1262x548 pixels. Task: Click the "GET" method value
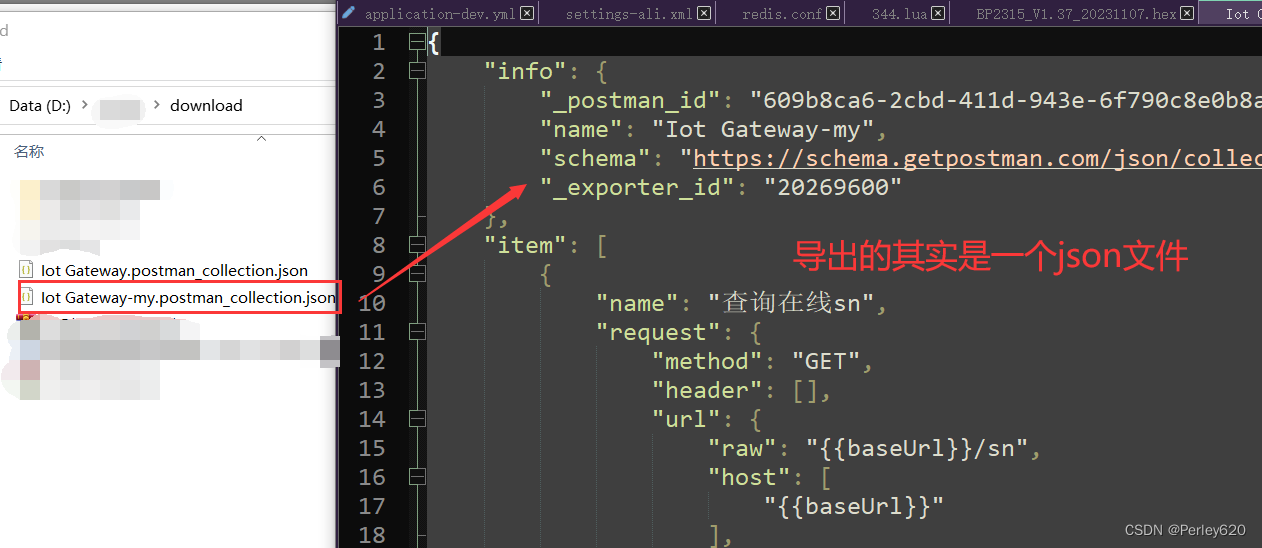(x=826, y=361)
